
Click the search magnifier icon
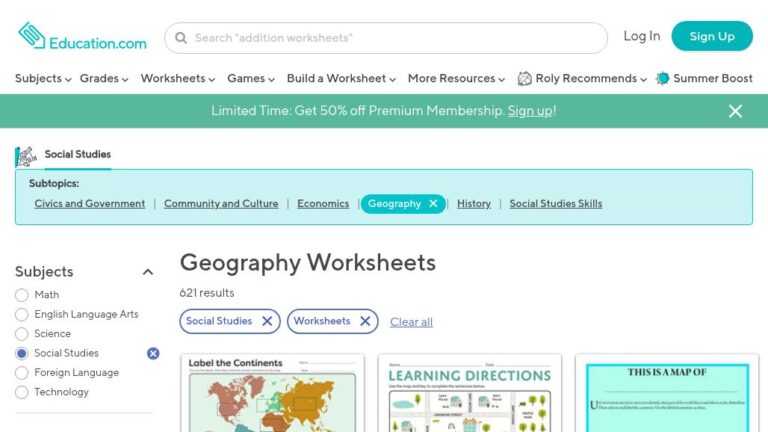click(x=181, y=38)
